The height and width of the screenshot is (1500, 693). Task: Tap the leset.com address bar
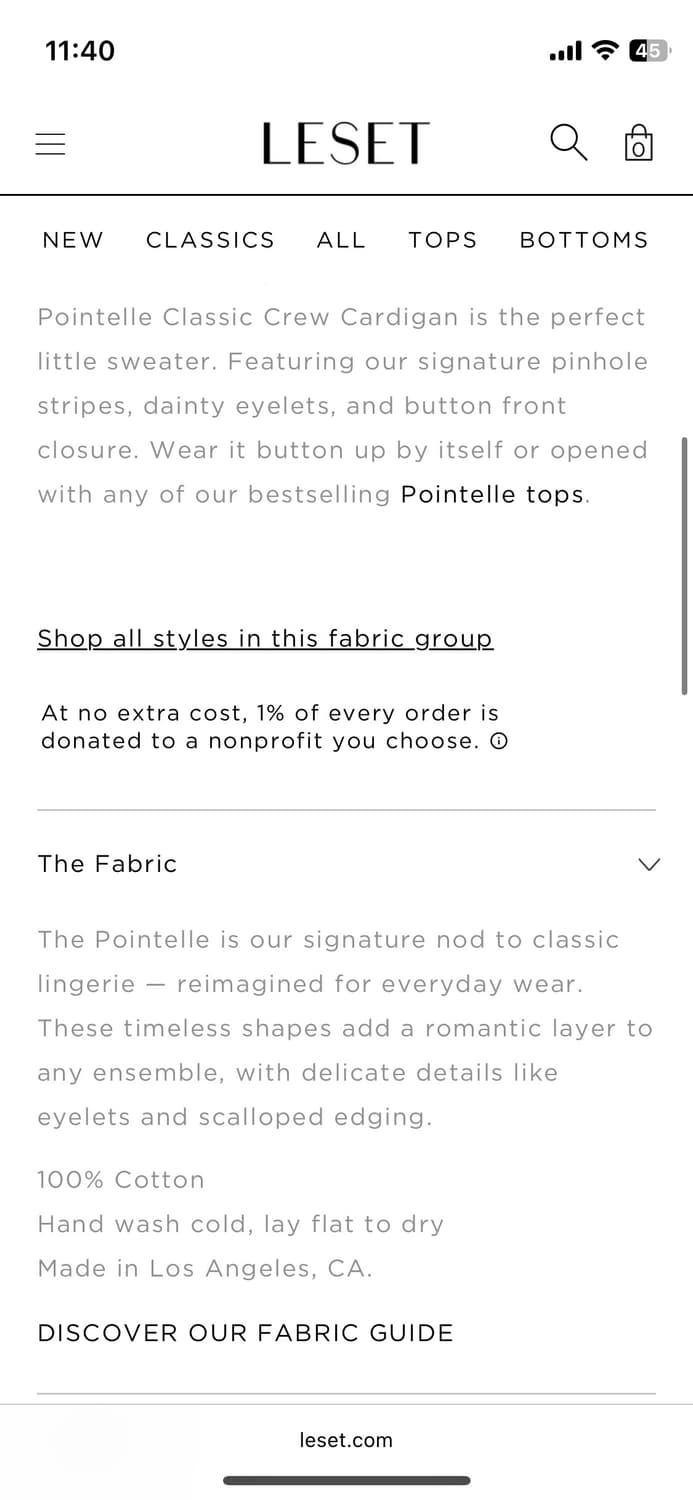coord(346,1440)
